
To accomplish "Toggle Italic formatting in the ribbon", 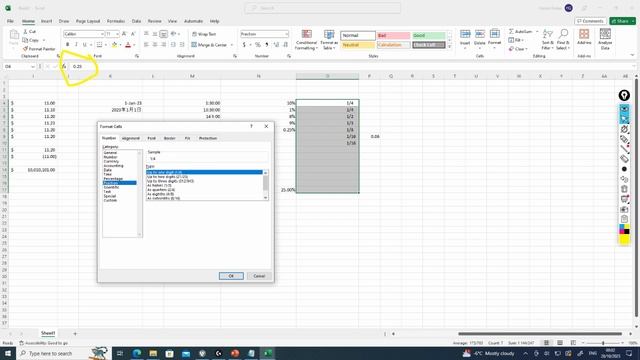I will [76, 44].
